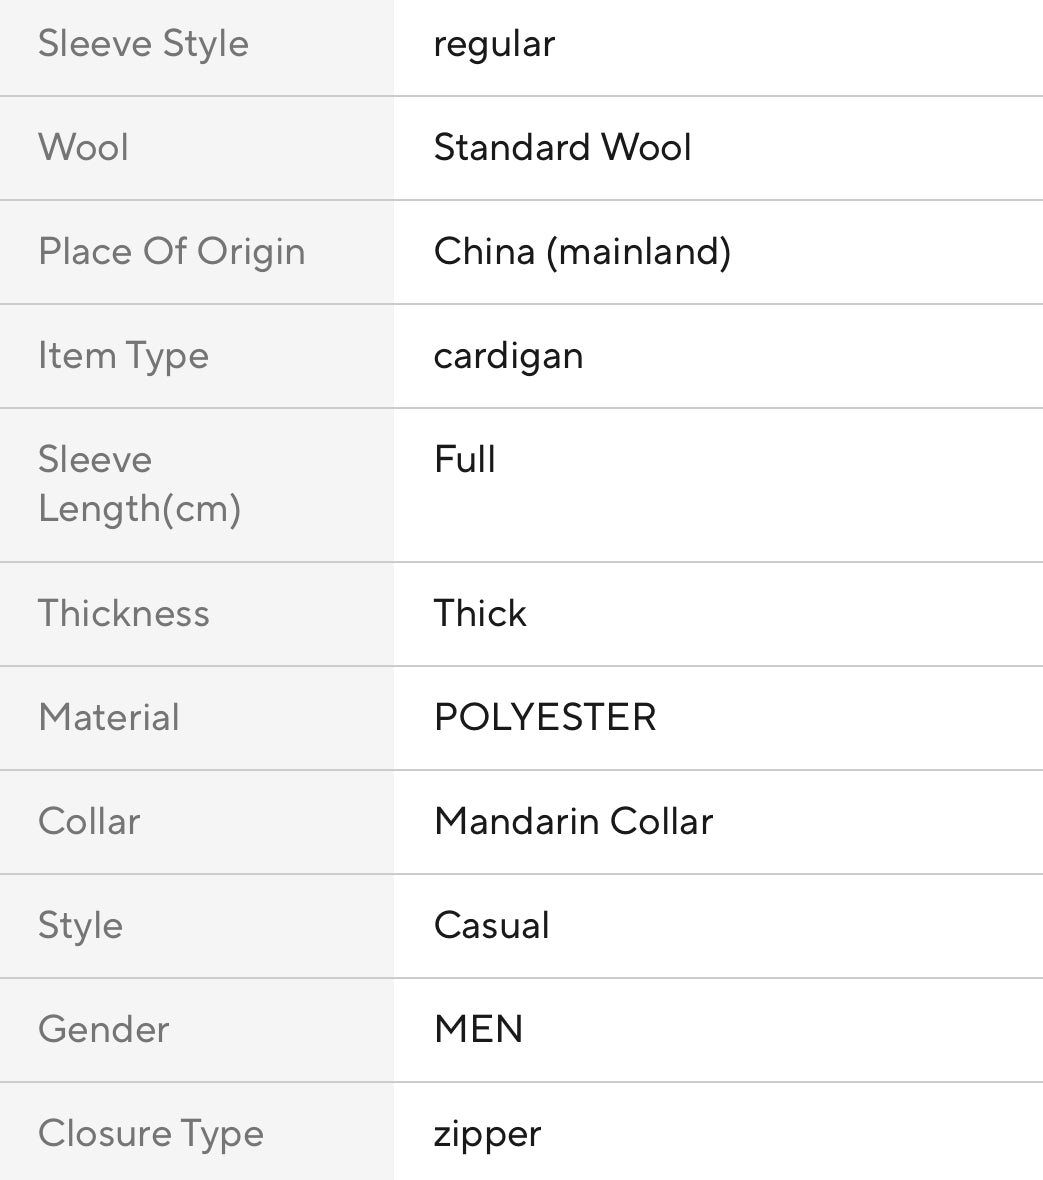Viewport: 1043px width, 1180px height.
Task: Select the 'Casual' style value
Action: pyautogui.click(x=491, y=926)
